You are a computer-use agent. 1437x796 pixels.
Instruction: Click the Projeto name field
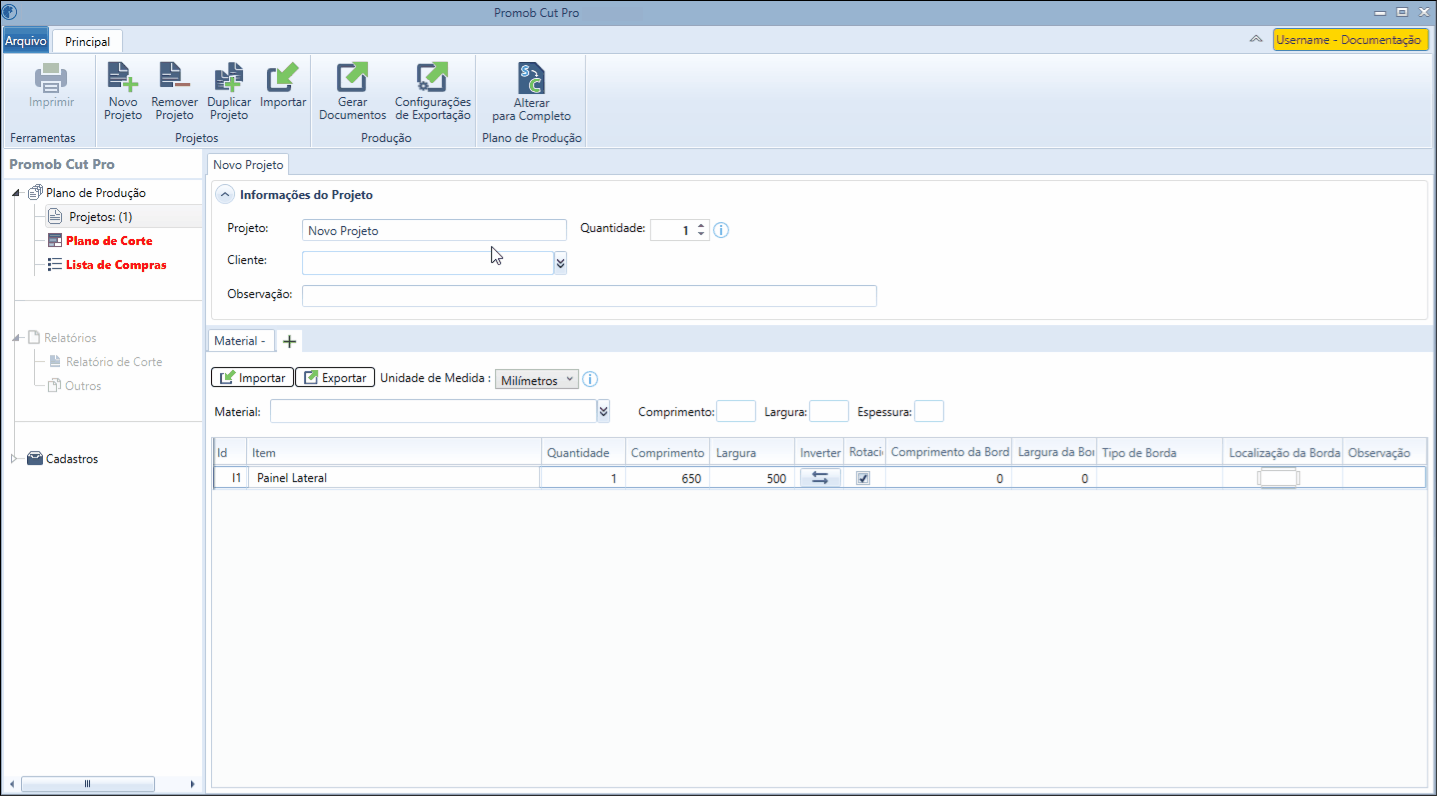coord(434,230)
